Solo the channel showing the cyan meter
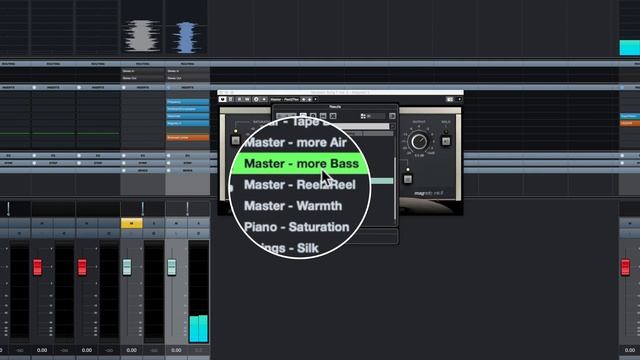This screenshot has width=640, height=360. [x=199, y=223]
